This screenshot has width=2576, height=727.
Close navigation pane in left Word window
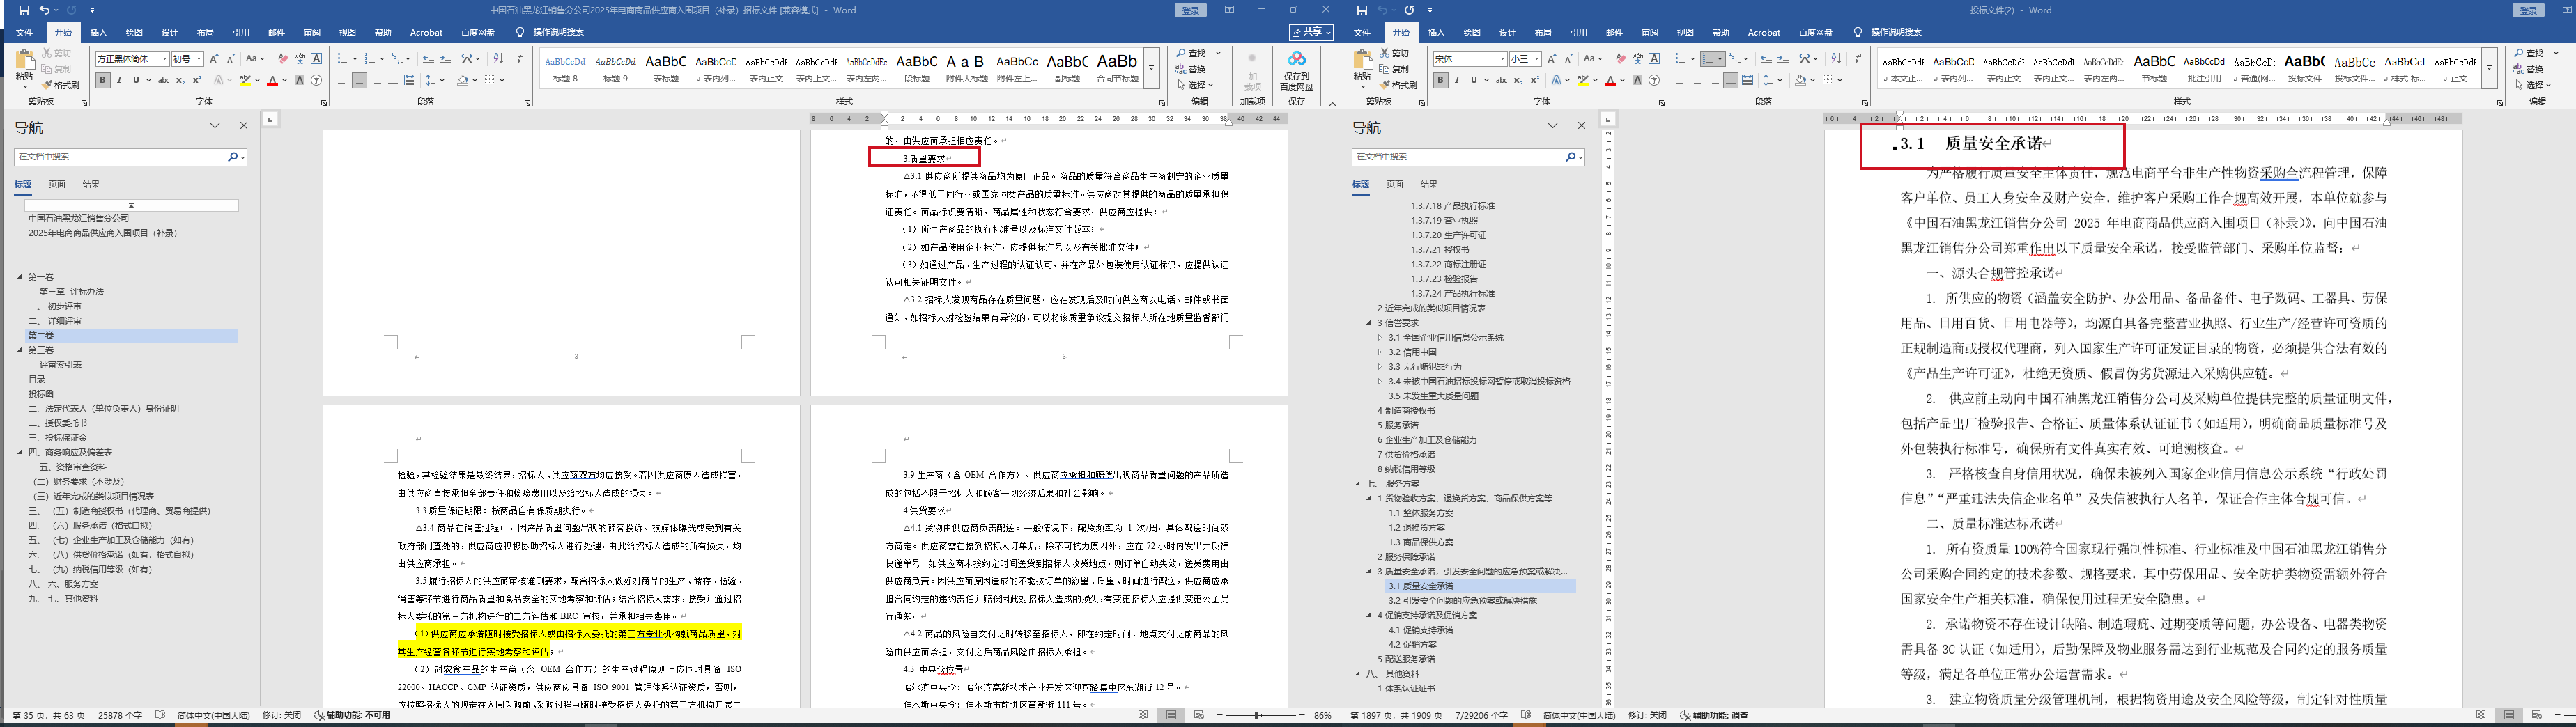click(243, 126)
